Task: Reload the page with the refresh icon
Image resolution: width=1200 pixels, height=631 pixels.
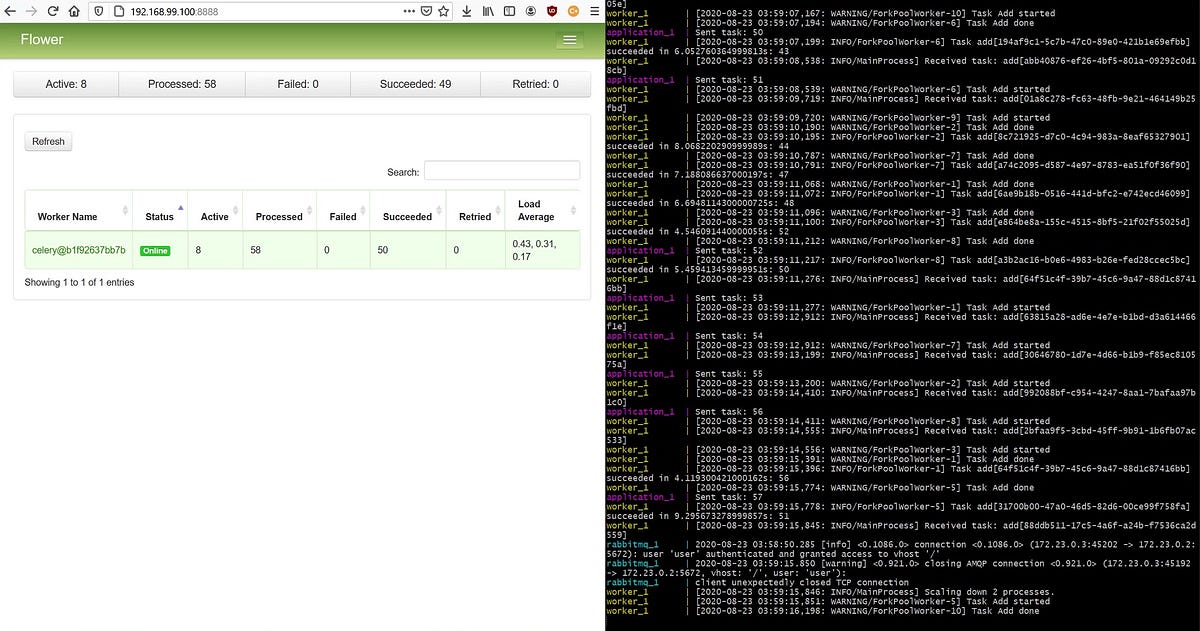Action: pyautogui.click(x=53, y=11)
